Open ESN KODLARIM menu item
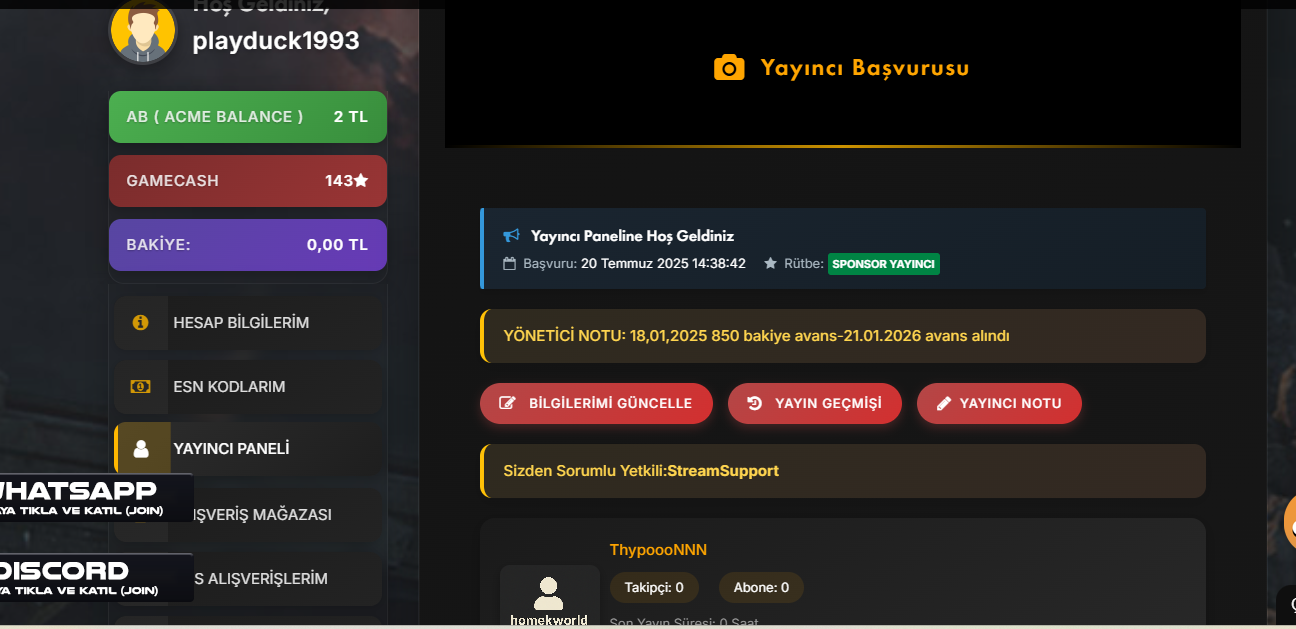 (247, 386)
